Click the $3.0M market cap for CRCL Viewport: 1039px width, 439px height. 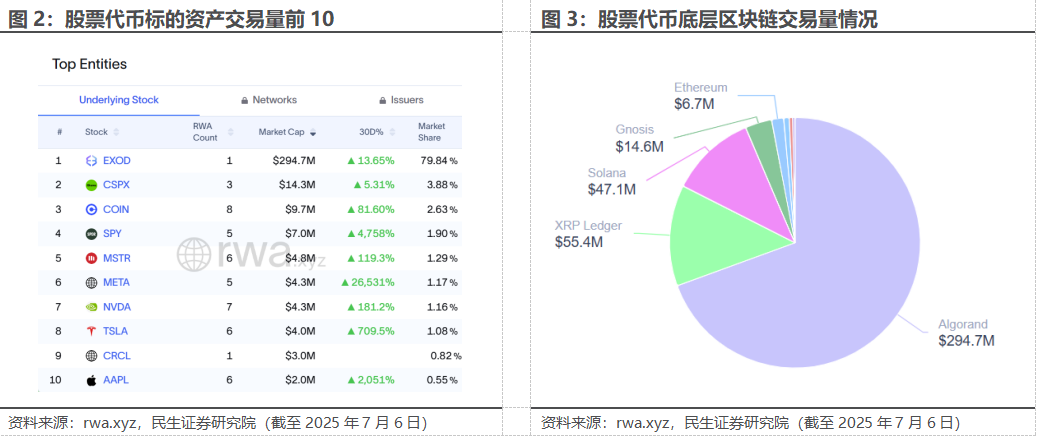click(x=301, y=356)
